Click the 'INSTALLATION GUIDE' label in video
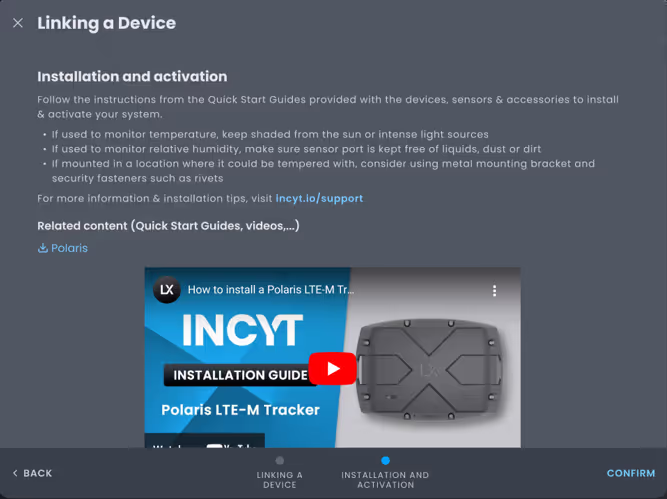 click(x=240, y=375)
